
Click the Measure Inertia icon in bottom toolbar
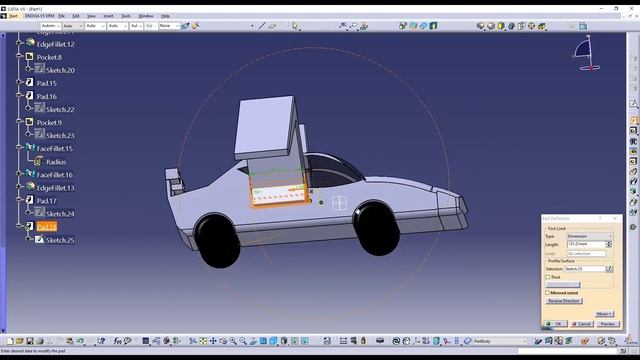pos(363,341)
